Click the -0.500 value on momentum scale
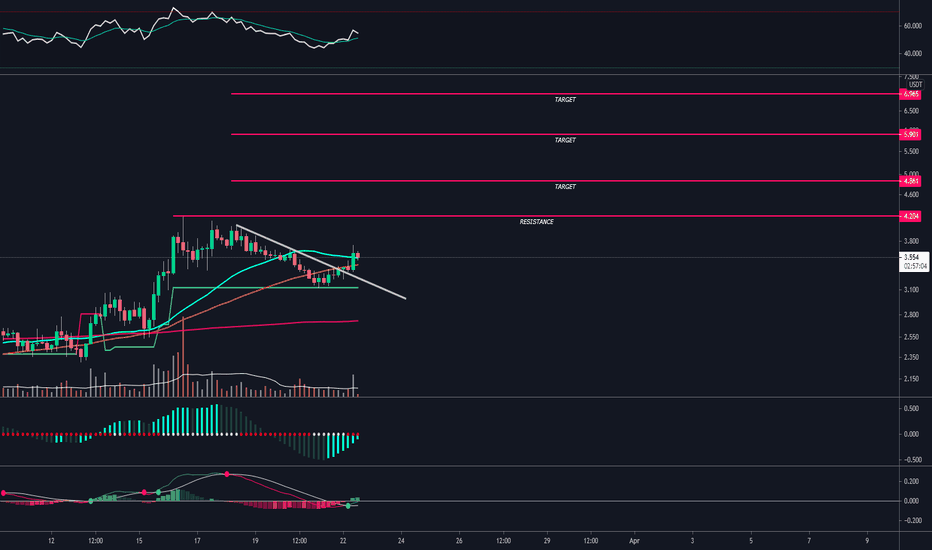Viewport: 932px width, 550px height. coord(911,460)
